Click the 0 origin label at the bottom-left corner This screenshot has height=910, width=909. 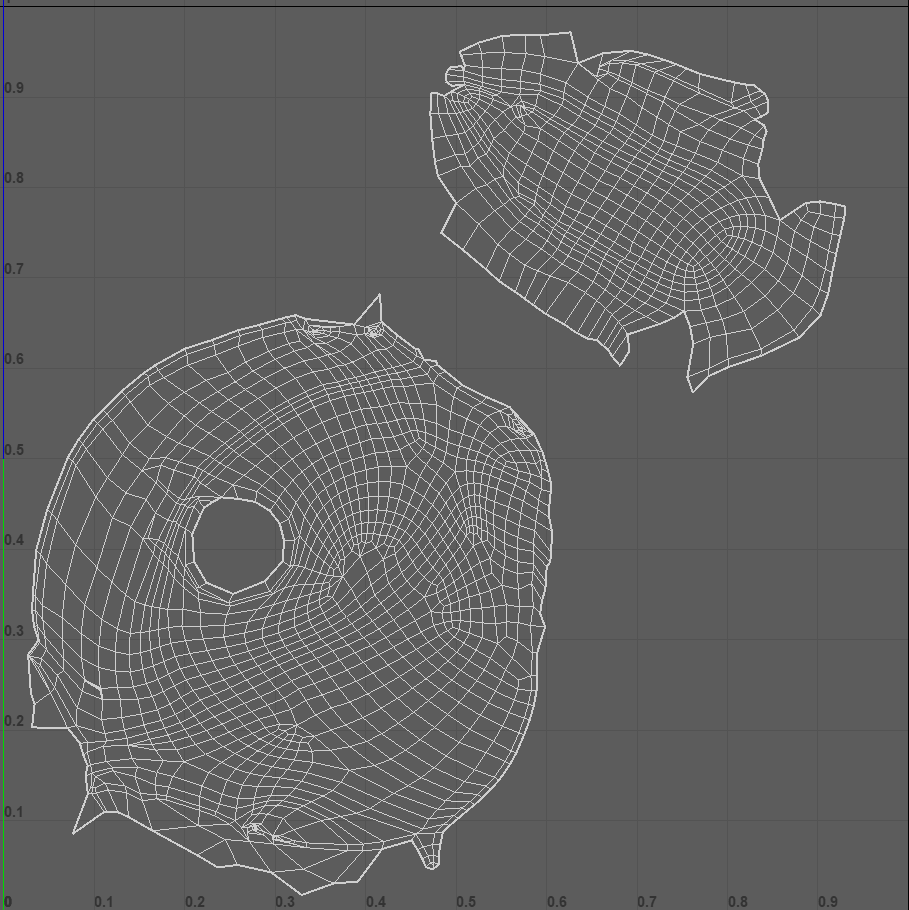(8, 901)
